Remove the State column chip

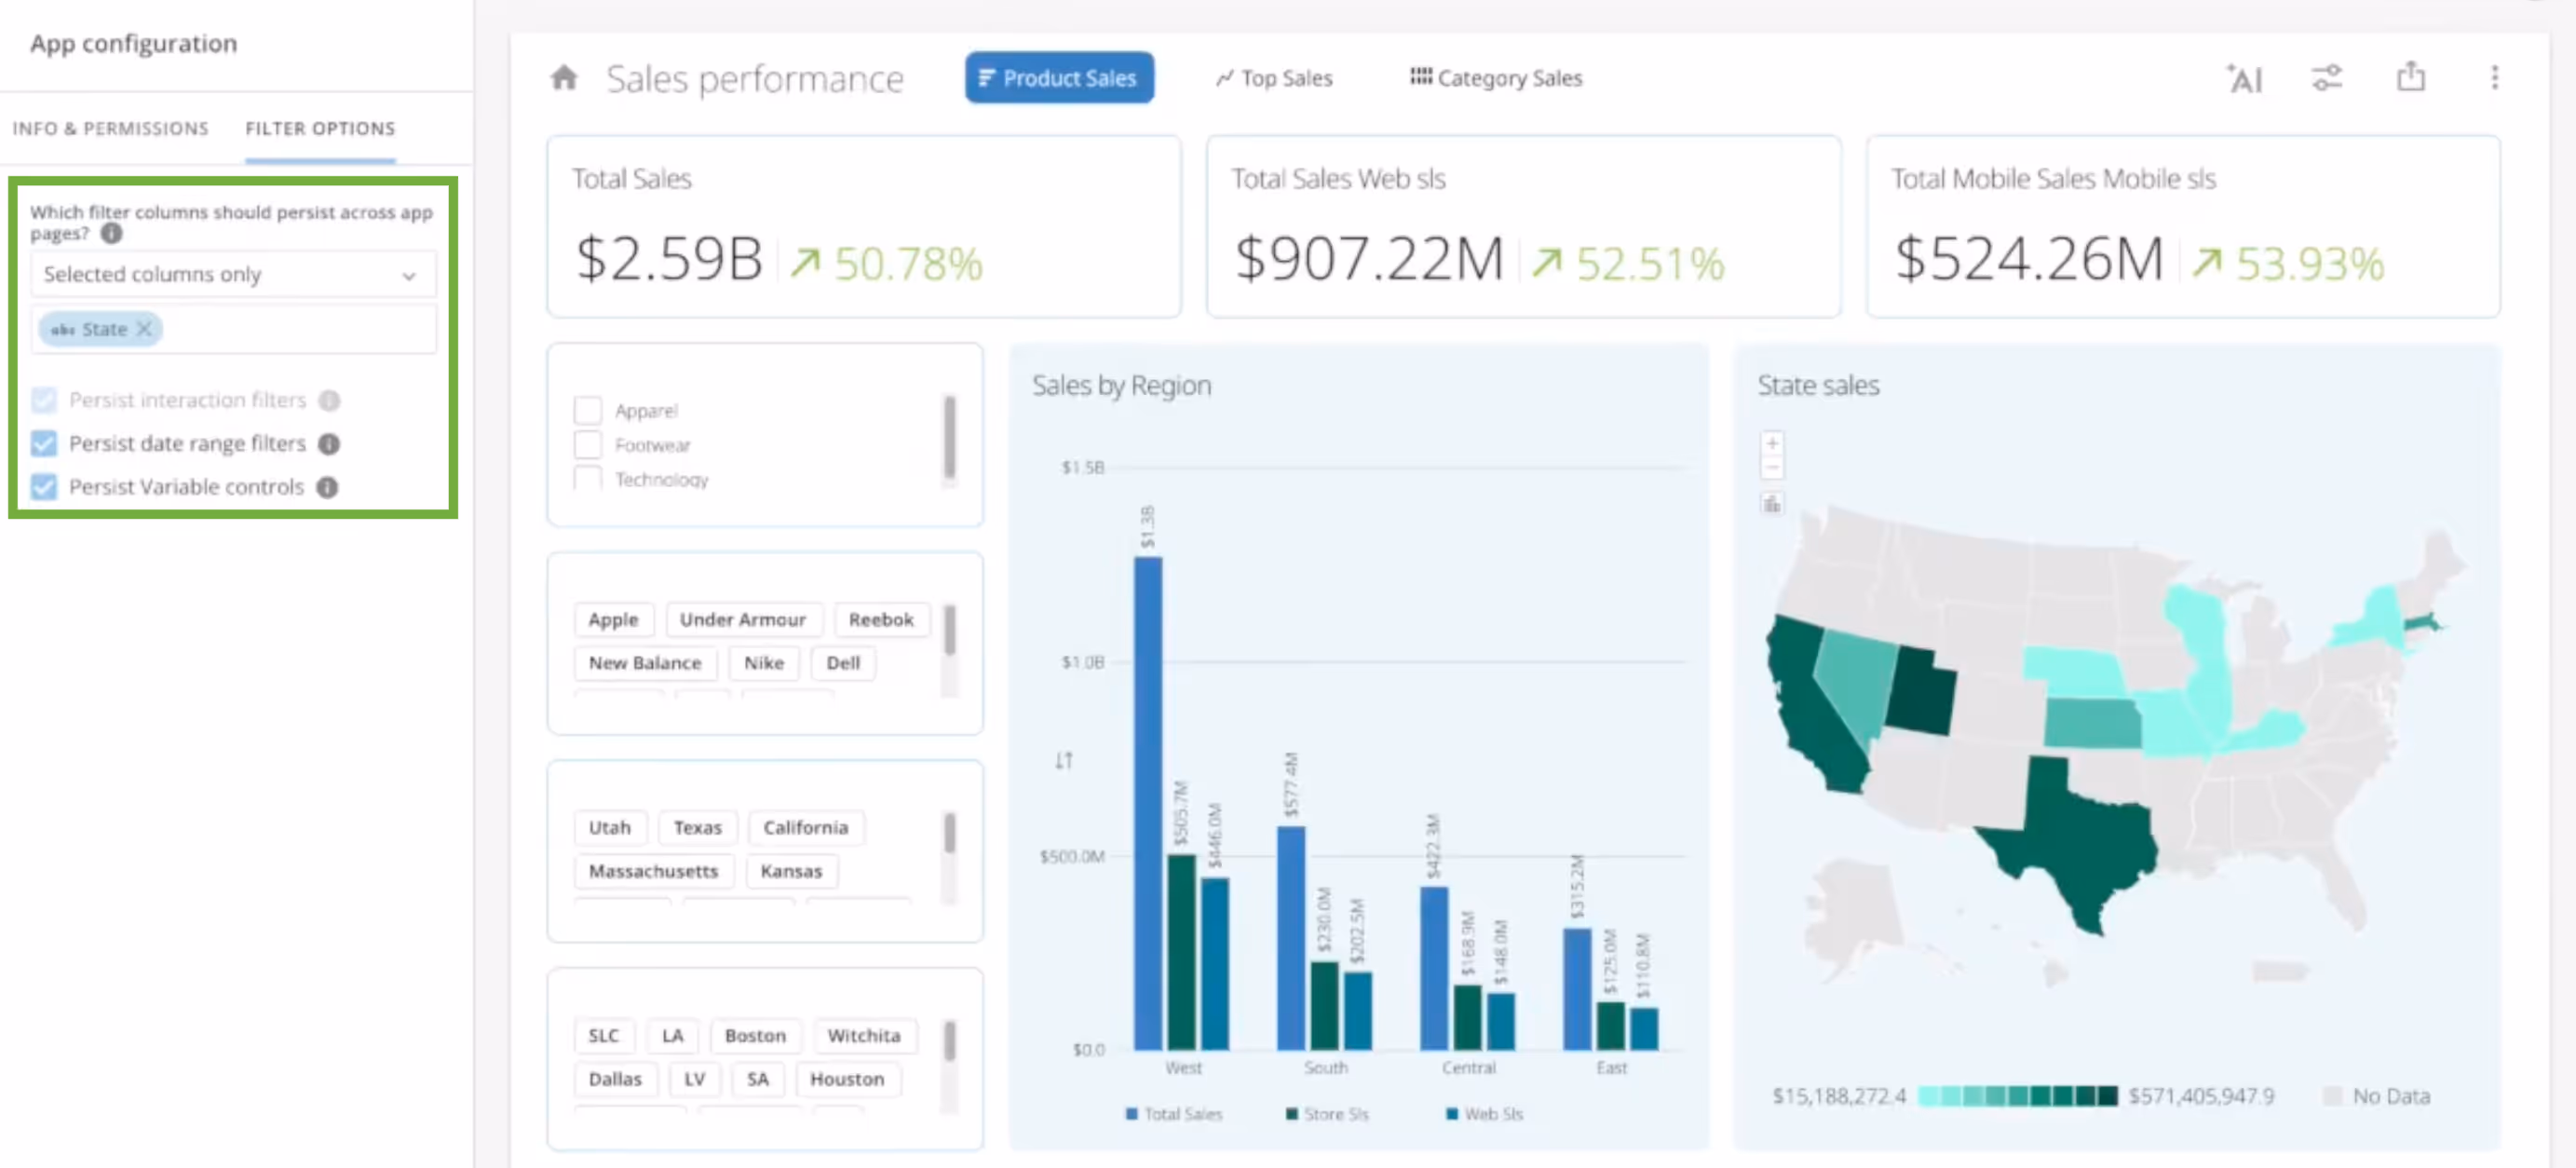[144, 329]
